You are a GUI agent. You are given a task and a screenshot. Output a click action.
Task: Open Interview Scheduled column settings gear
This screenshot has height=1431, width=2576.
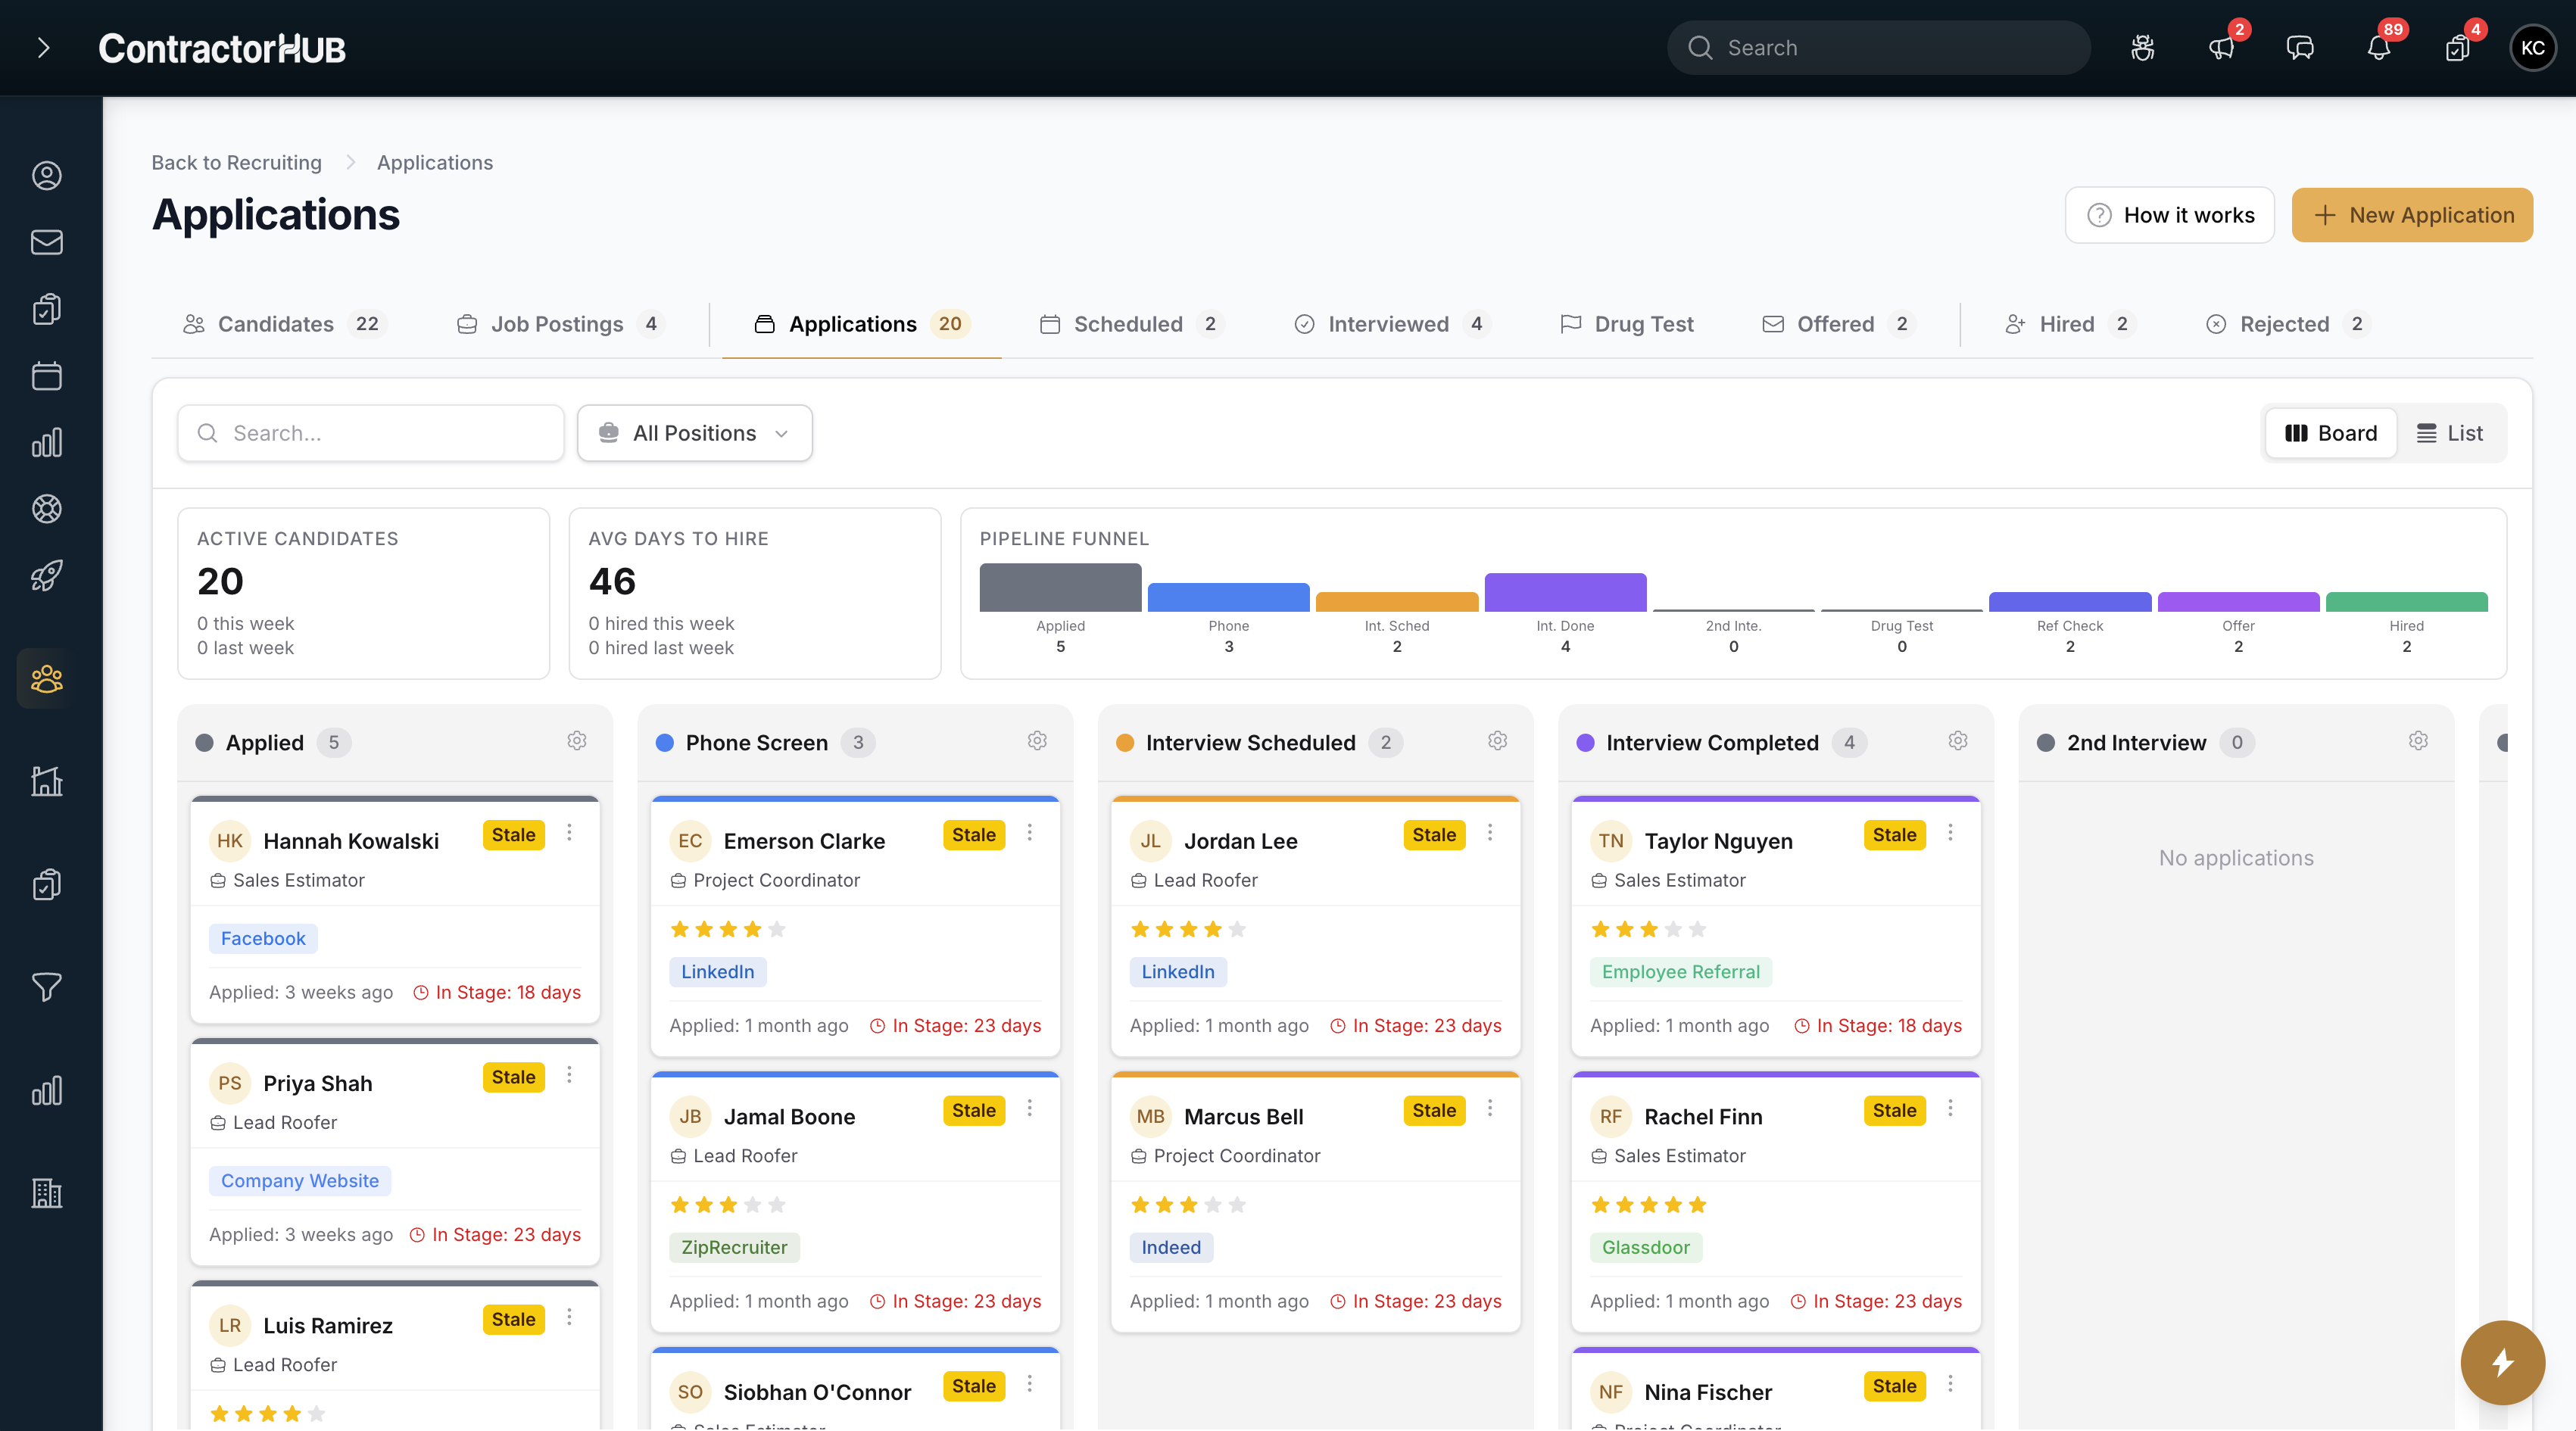[1497, 741]
